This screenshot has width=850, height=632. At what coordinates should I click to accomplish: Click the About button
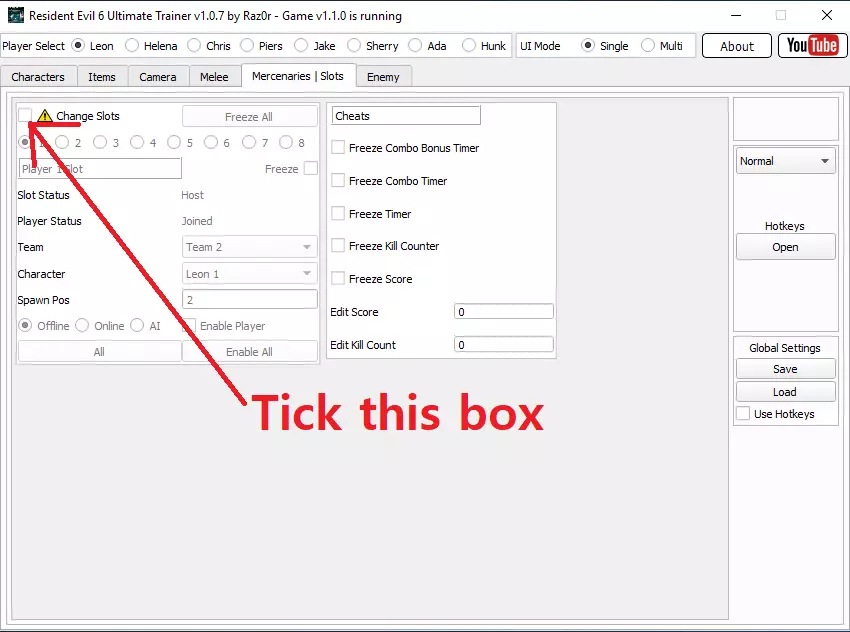click(737, 46)
